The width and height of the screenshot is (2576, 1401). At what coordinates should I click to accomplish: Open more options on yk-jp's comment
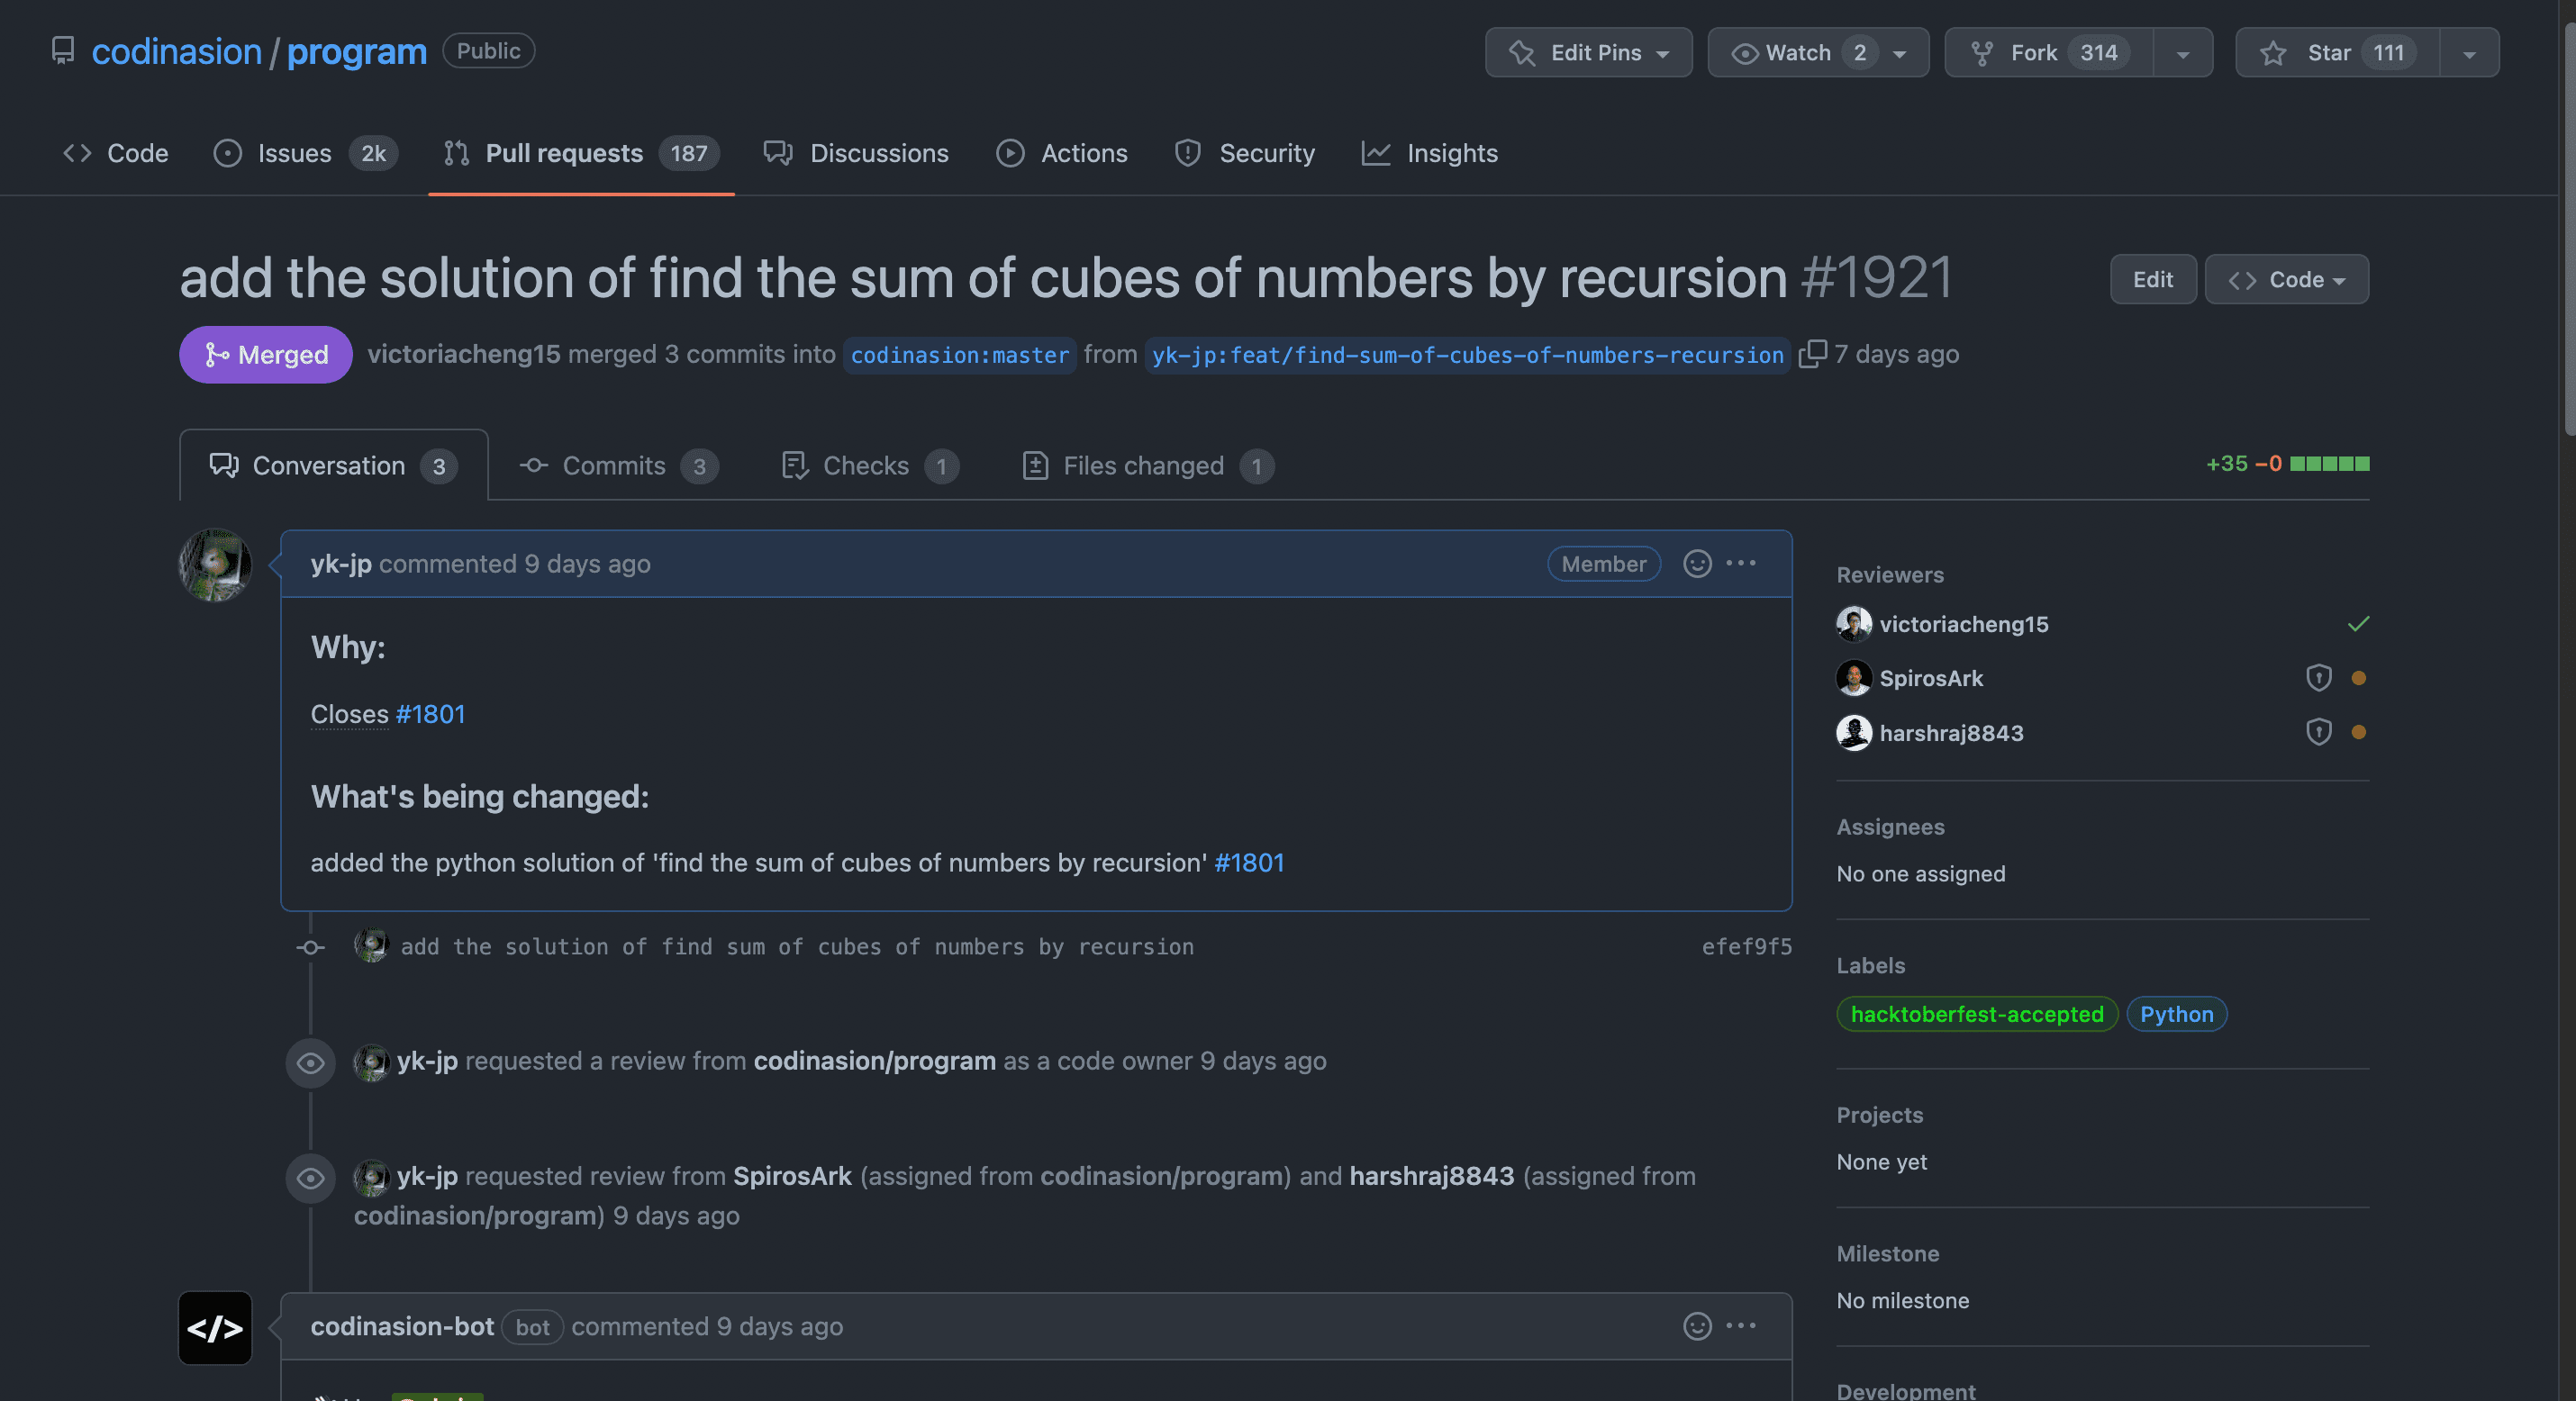(x=1741, y=564)
